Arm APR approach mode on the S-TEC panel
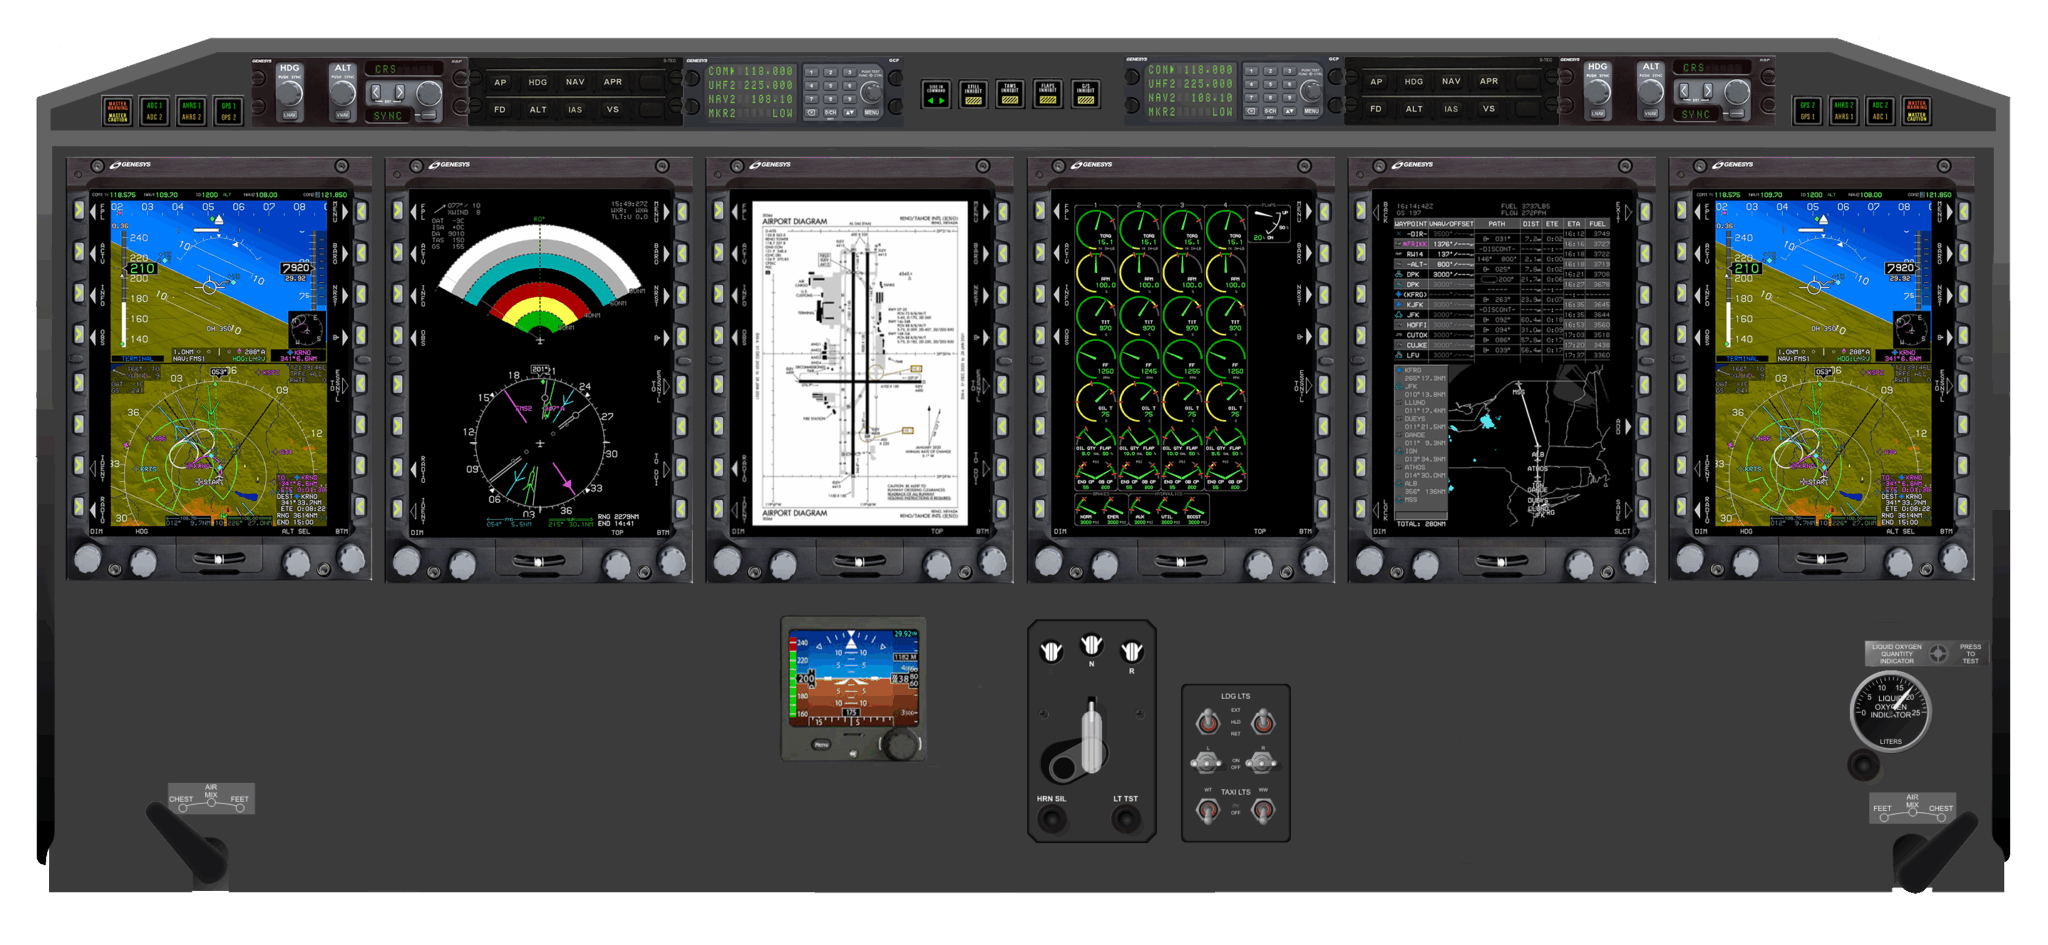 click(614, 81)
